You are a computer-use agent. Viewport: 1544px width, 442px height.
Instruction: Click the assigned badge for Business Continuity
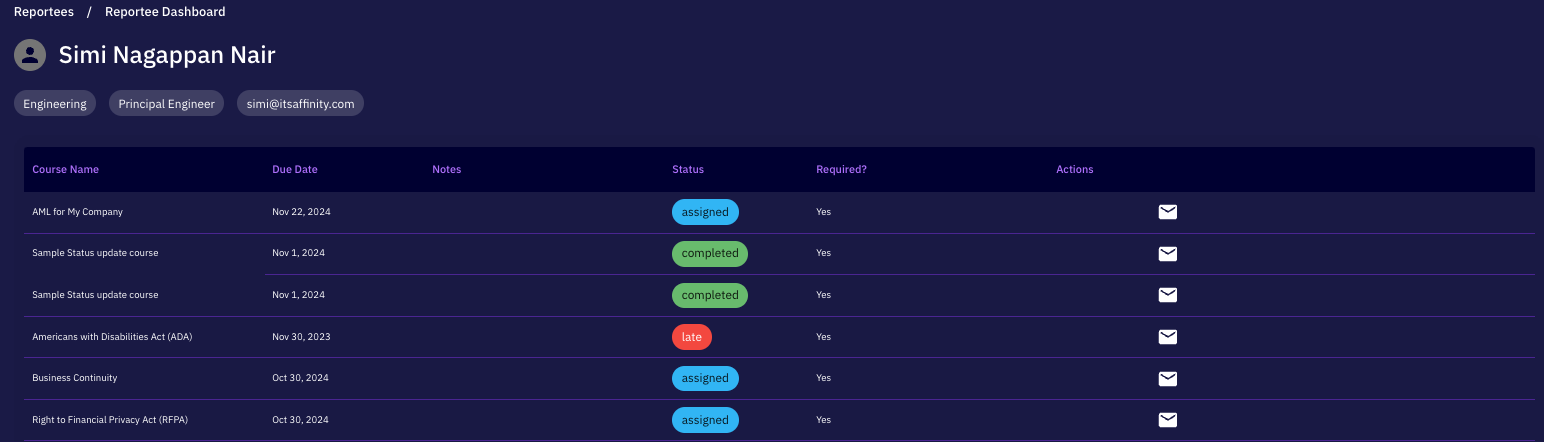click(x=705, y=378)
